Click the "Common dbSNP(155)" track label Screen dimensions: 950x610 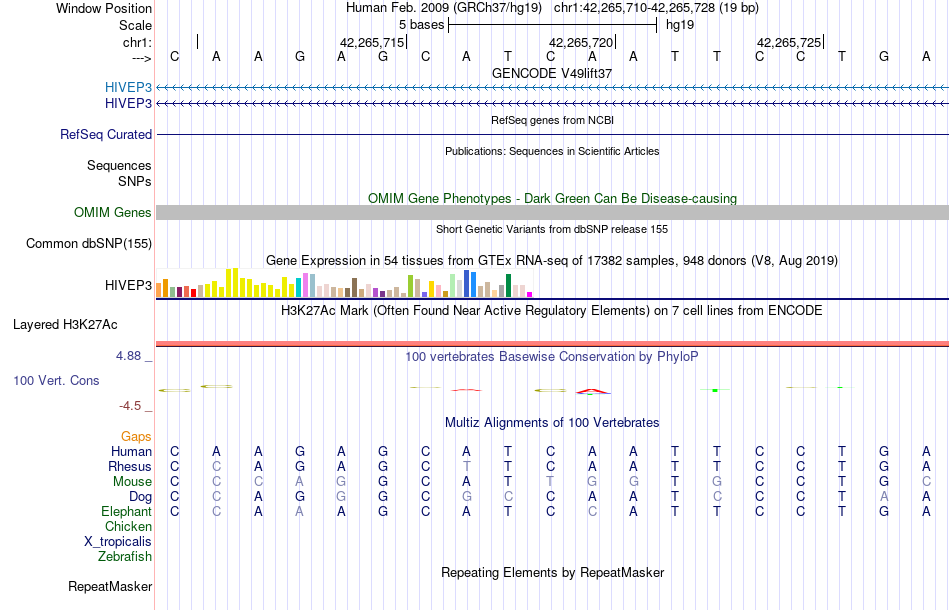pos(89,244)
